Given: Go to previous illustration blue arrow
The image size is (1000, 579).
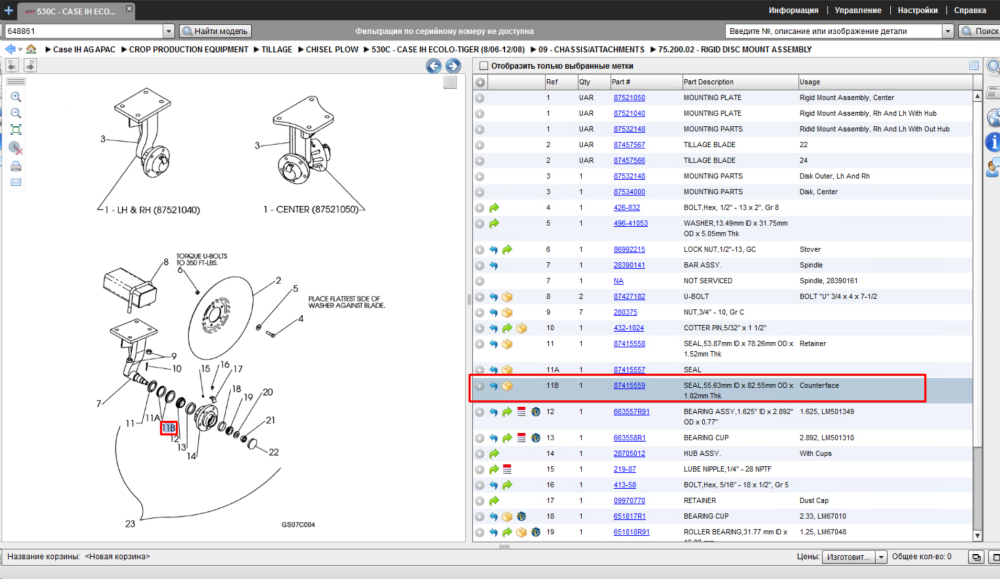Looking at the screenshot, I should [x=434, y=65].
